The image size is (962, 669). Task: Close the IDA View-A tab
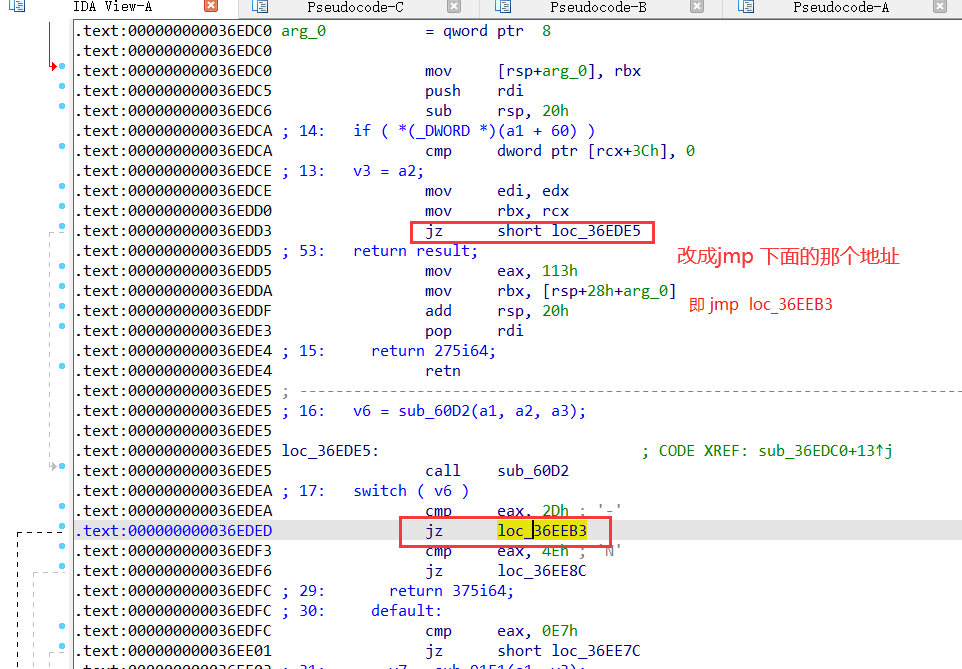pos(211,7)
